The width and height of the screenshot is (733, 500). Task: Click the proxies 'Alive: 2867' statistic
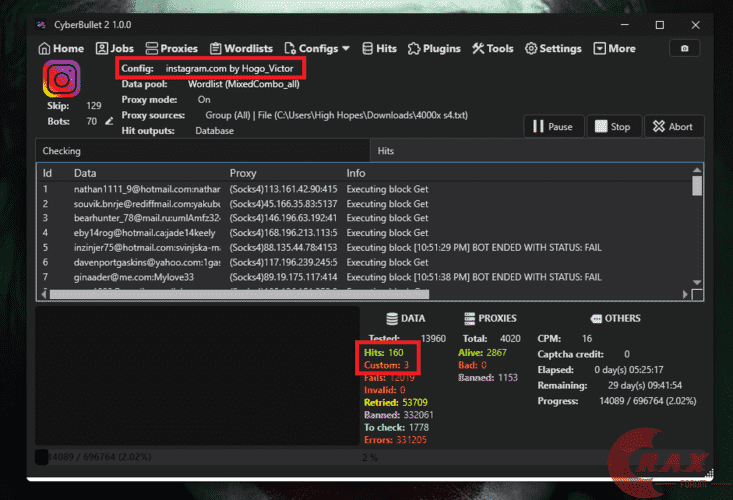tap(482, 353)
